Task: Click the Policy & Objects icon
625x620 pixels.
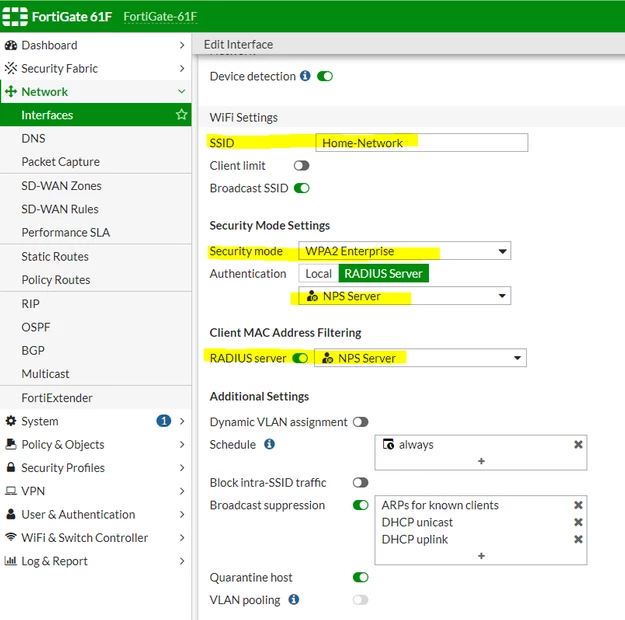Action: (x=11, y=444)
